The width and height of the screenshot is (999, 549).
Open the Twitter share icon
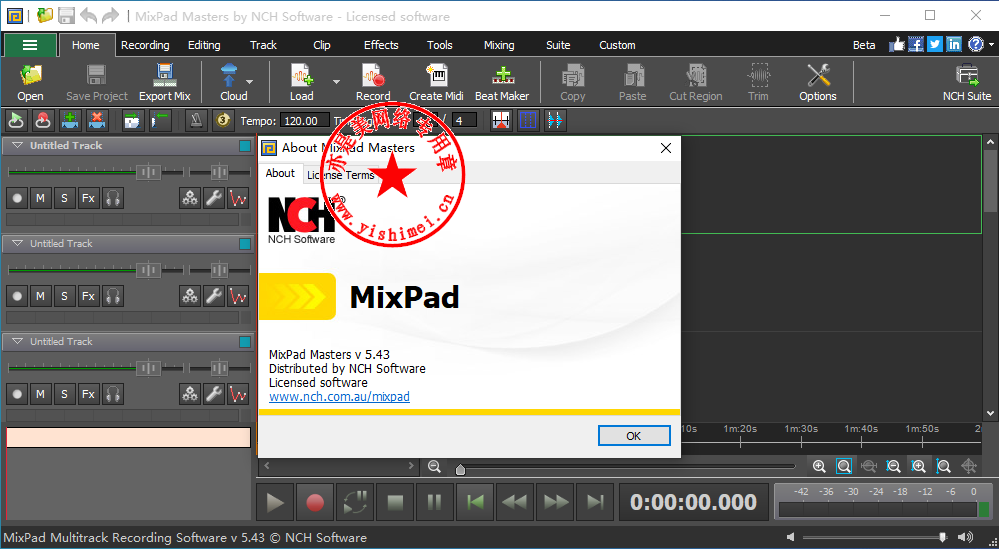935,45
